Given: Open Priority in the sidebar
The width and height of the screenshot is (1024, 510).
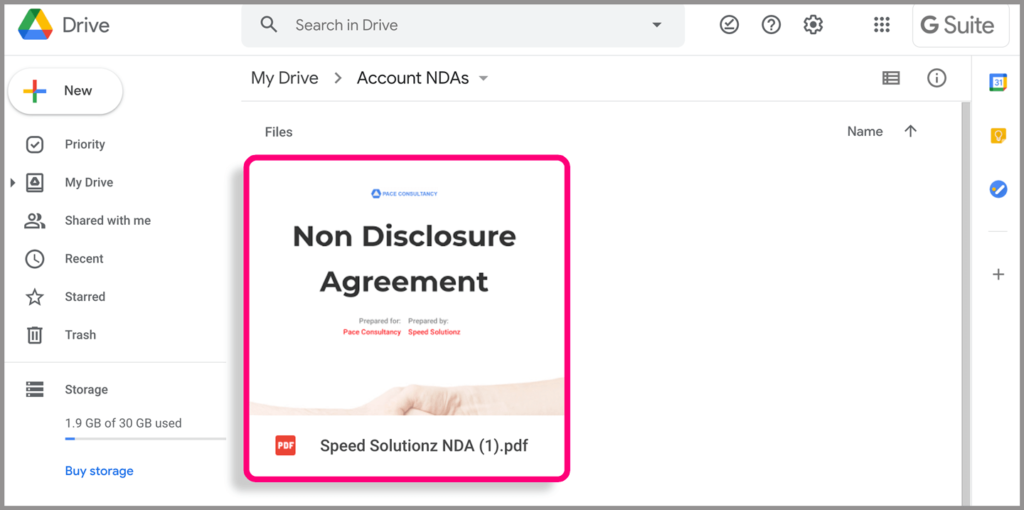Looking at the screenshot, I should [x=85, y=144].
